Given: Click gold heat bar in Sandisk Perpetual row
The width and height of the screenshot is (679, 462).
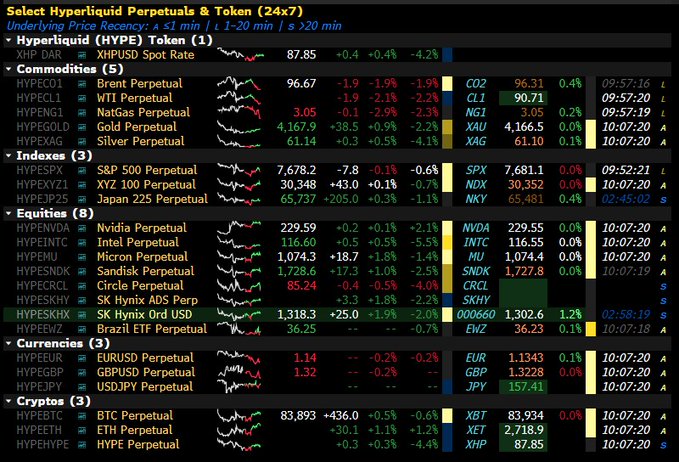Looking at the screenshot, I should point(447,271).
